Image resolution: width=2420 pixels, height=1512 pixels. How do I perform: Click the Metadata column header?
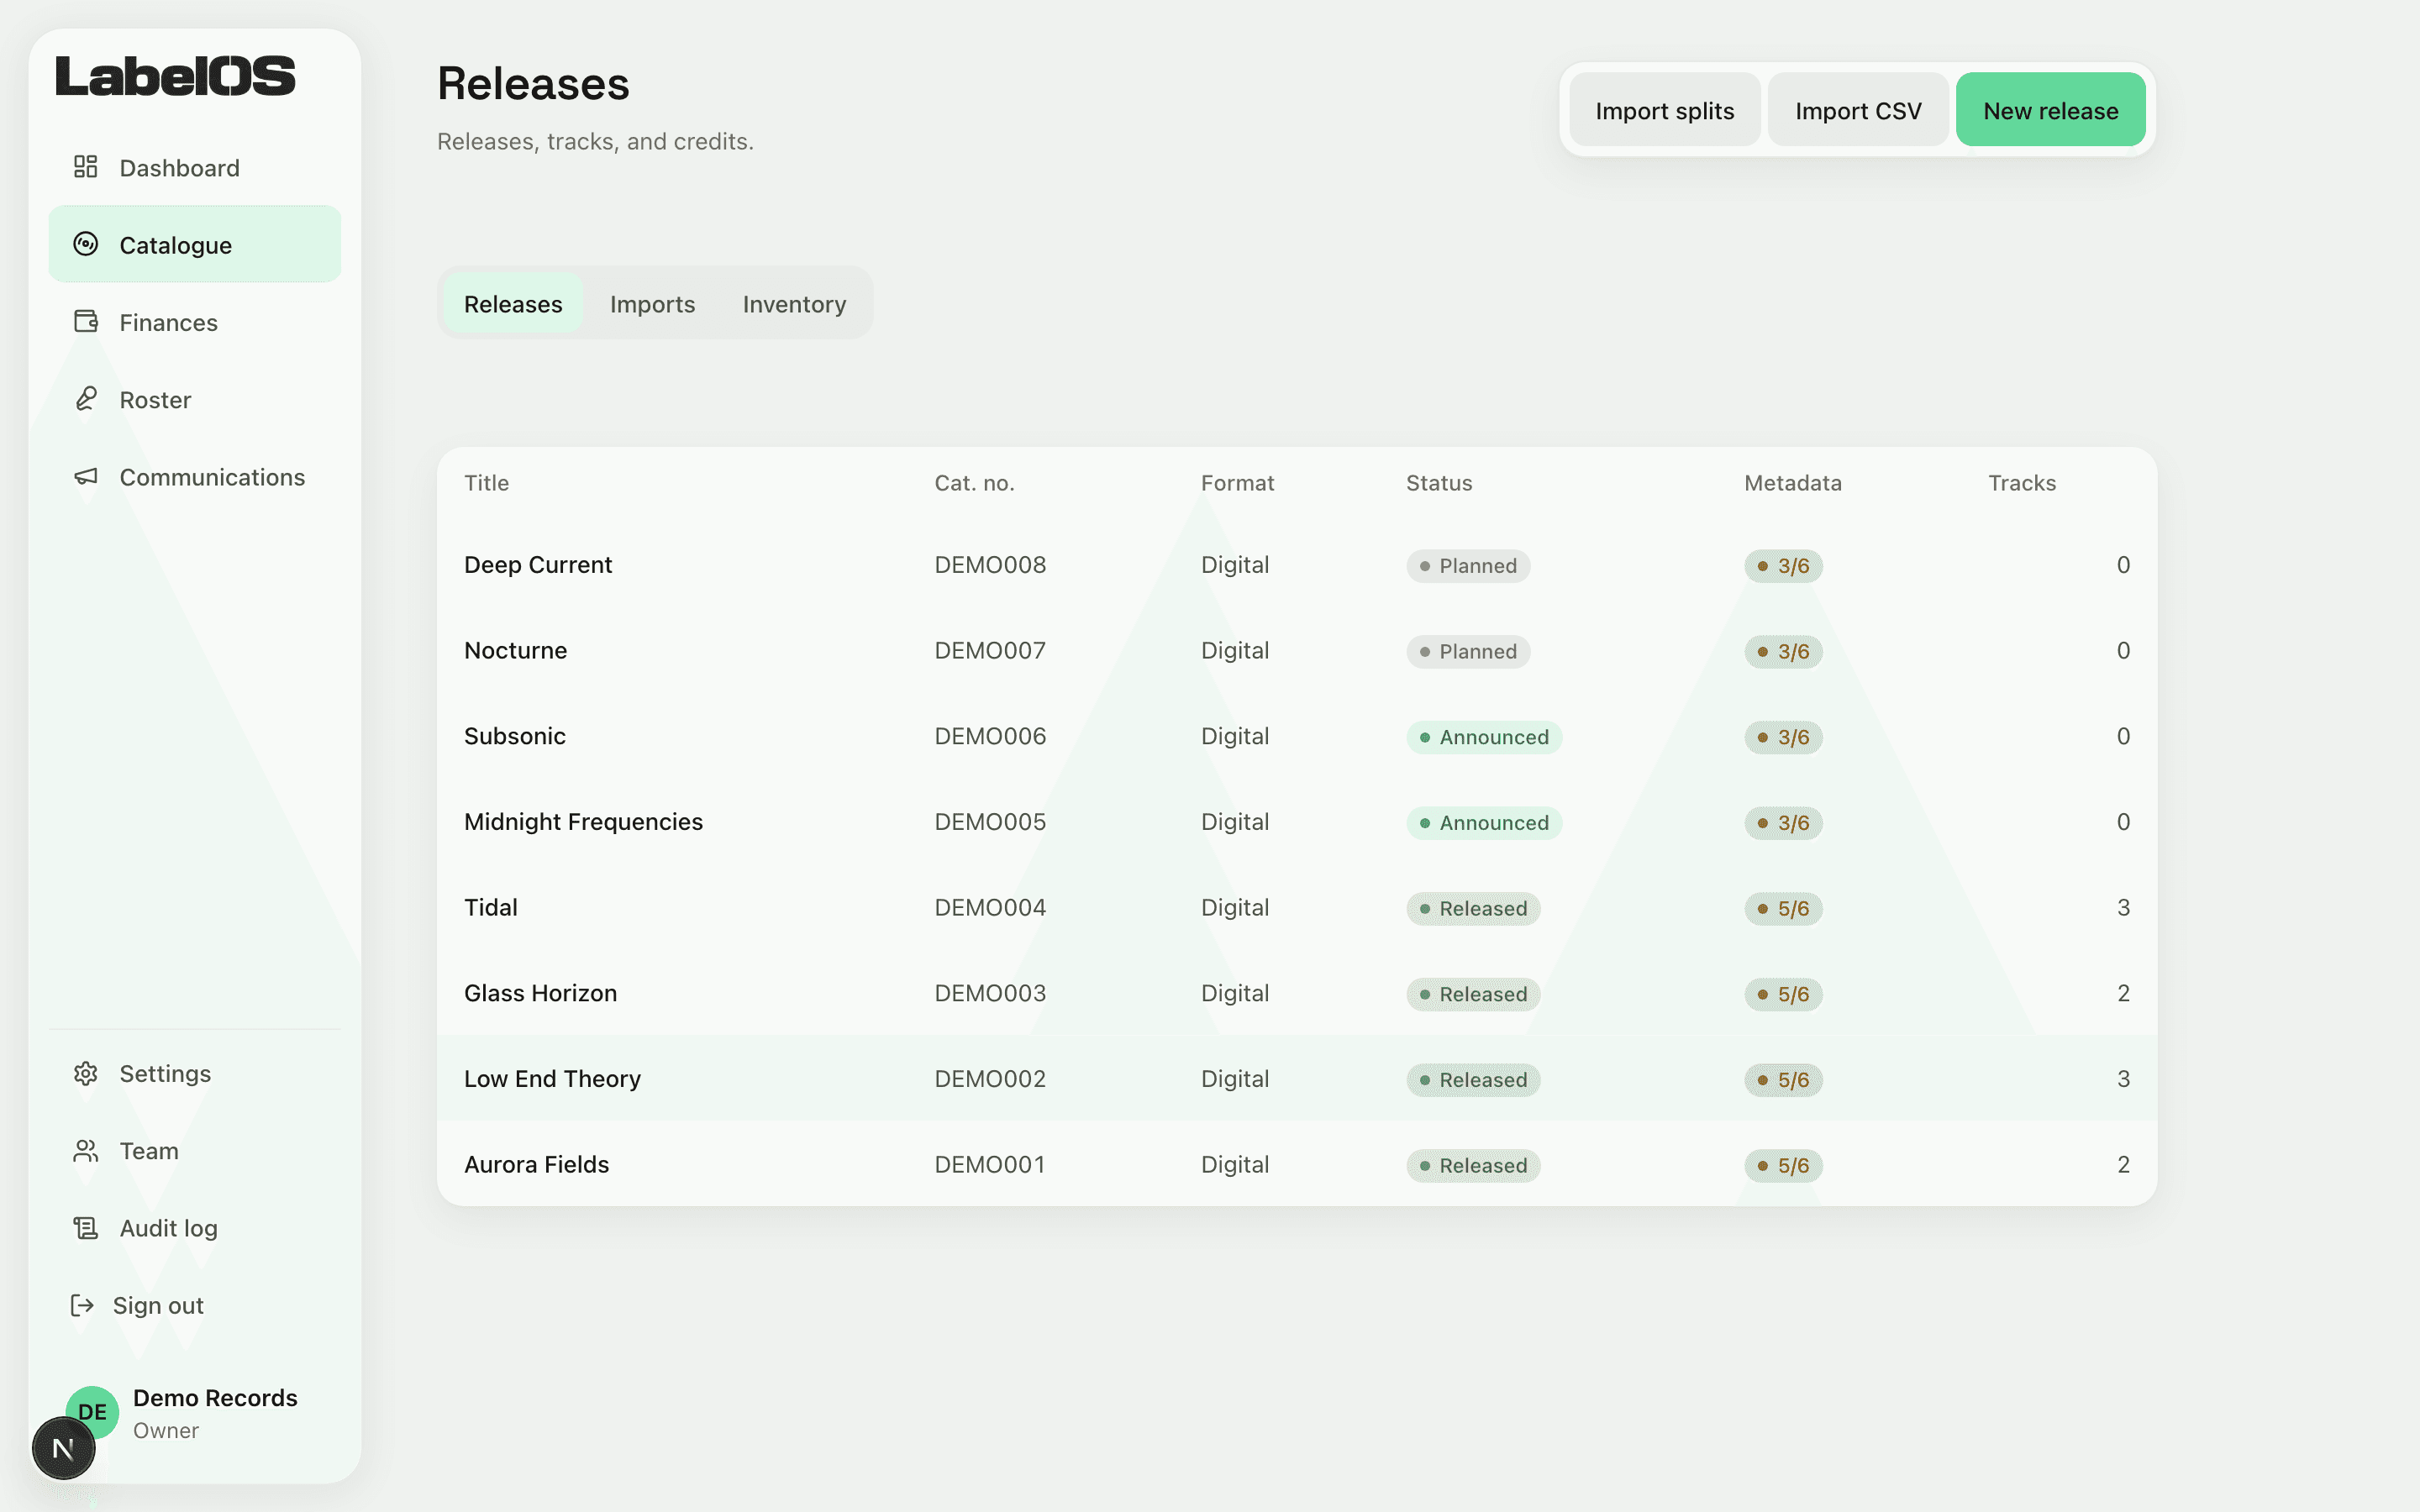pos(1793,483)
